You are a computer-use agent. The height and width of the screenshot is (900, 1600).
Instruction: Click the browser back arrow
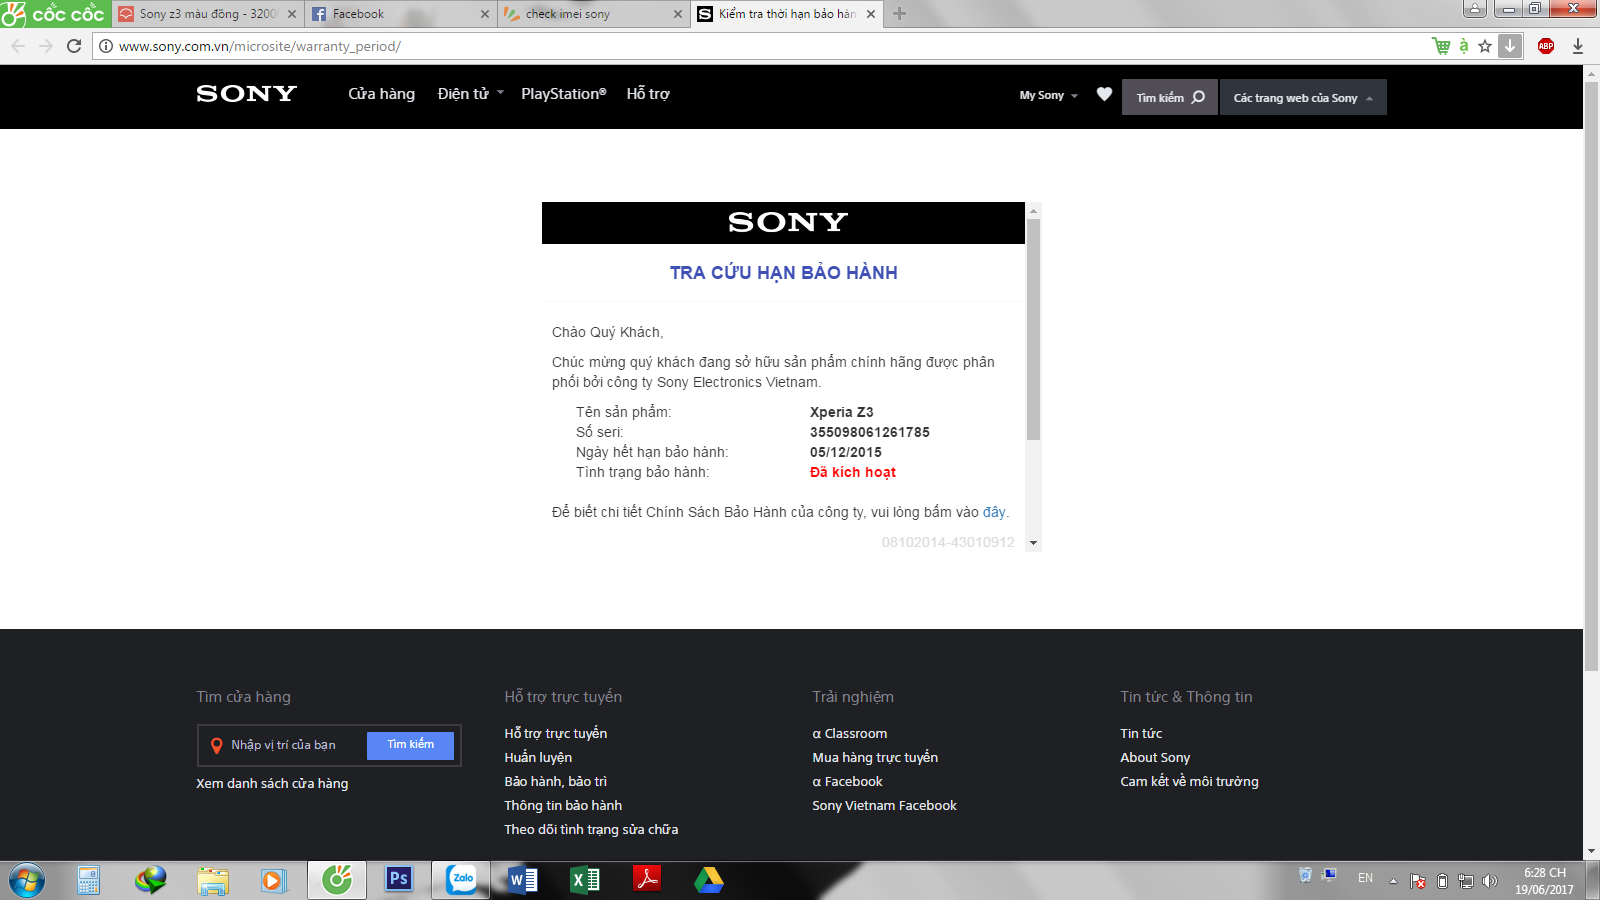click(x=18, y=46)
